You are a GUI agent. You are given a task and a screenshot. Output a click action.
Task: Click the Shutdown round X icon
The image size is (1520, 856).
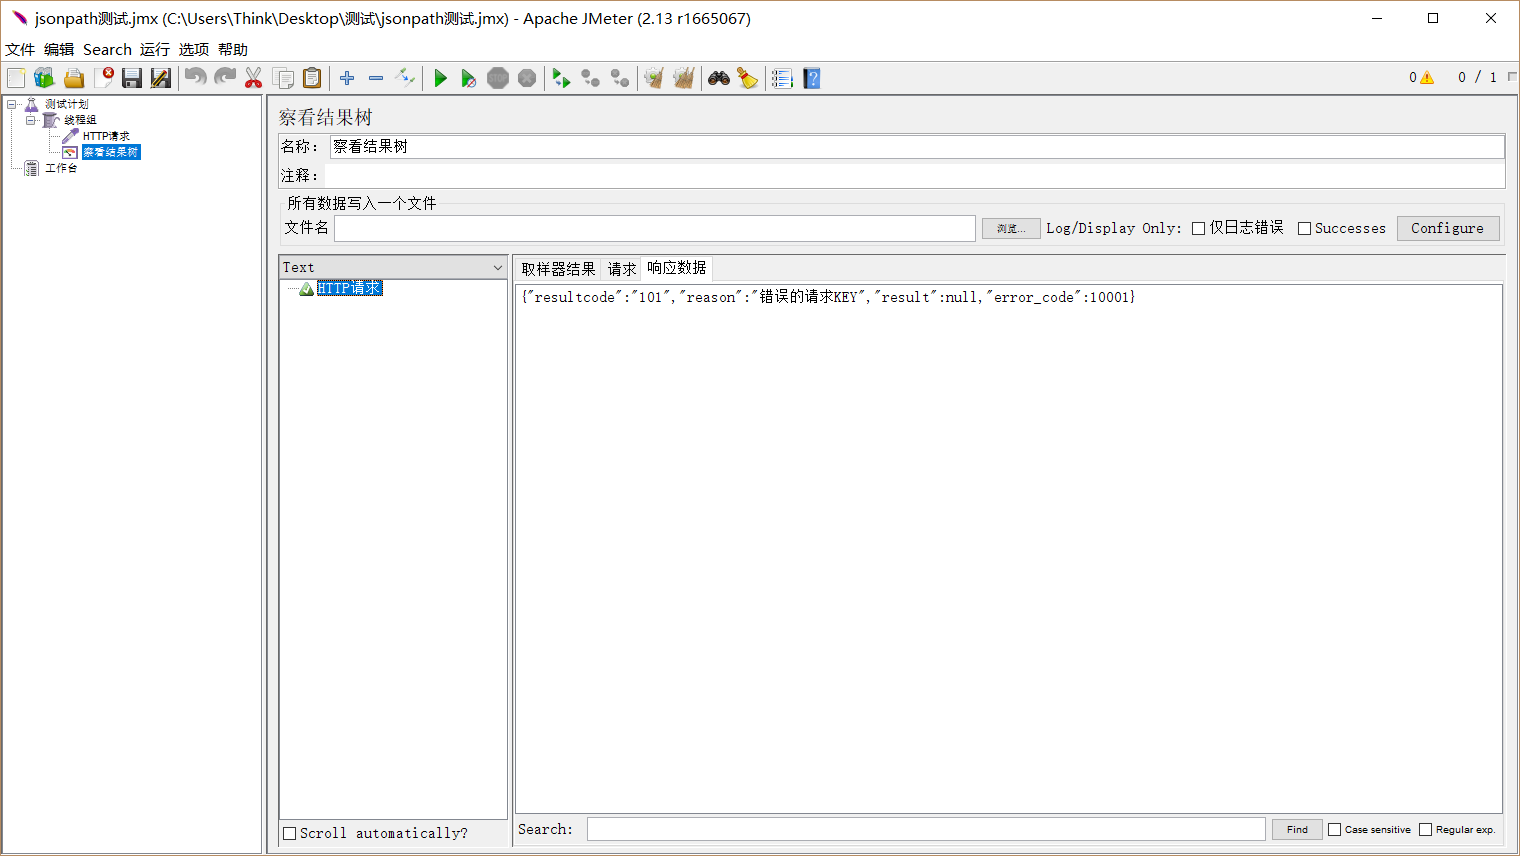click(527, 78)
